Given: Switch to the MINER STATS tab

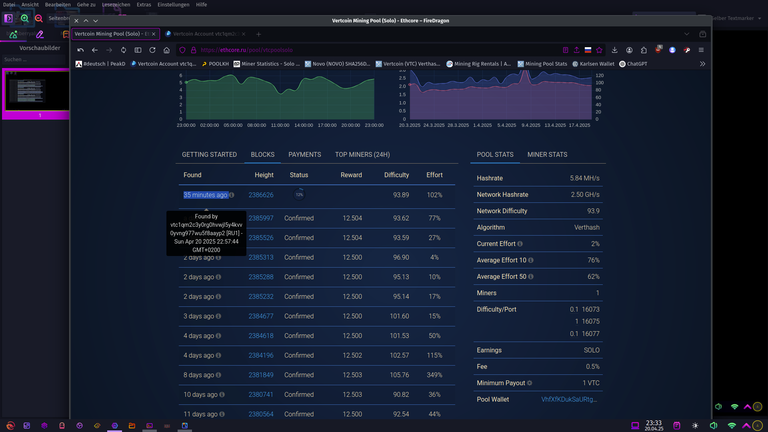Looking at the screenshot, I should [x=547, y=155].
